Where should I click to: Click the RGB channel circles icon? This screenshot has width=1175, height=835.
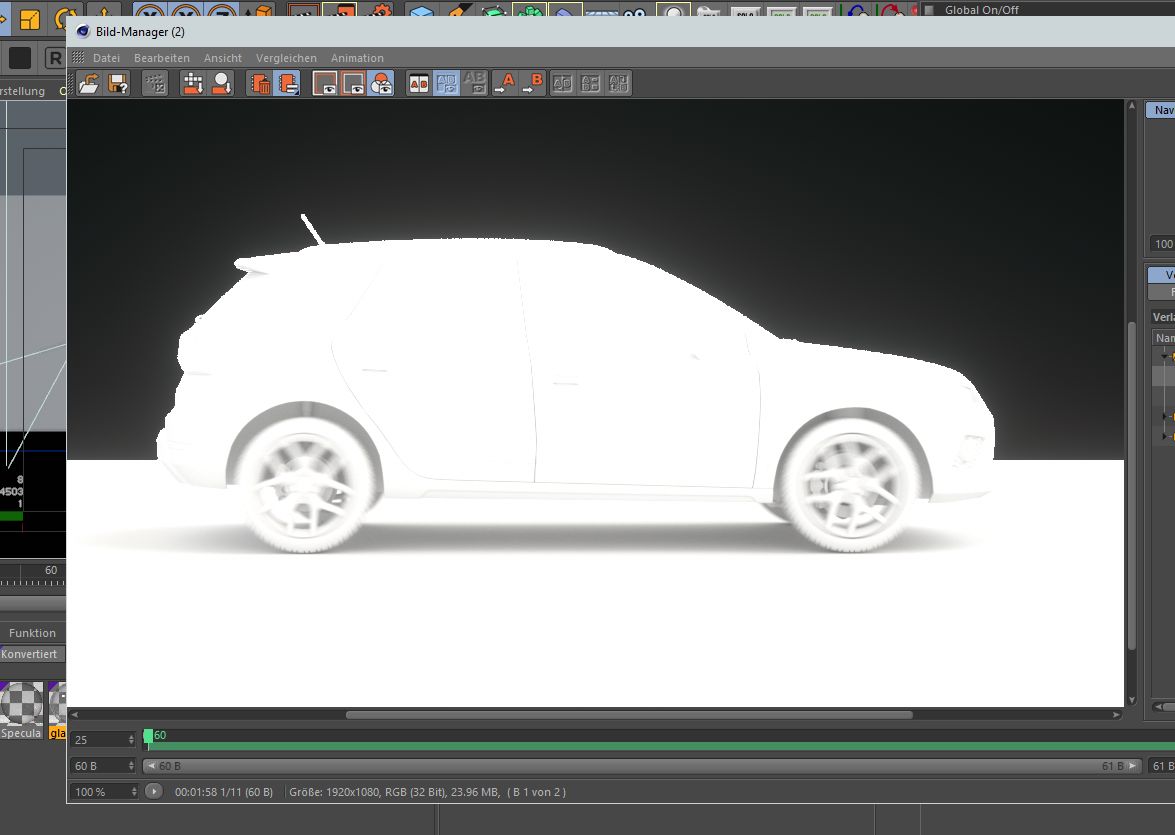coord(380,84)
